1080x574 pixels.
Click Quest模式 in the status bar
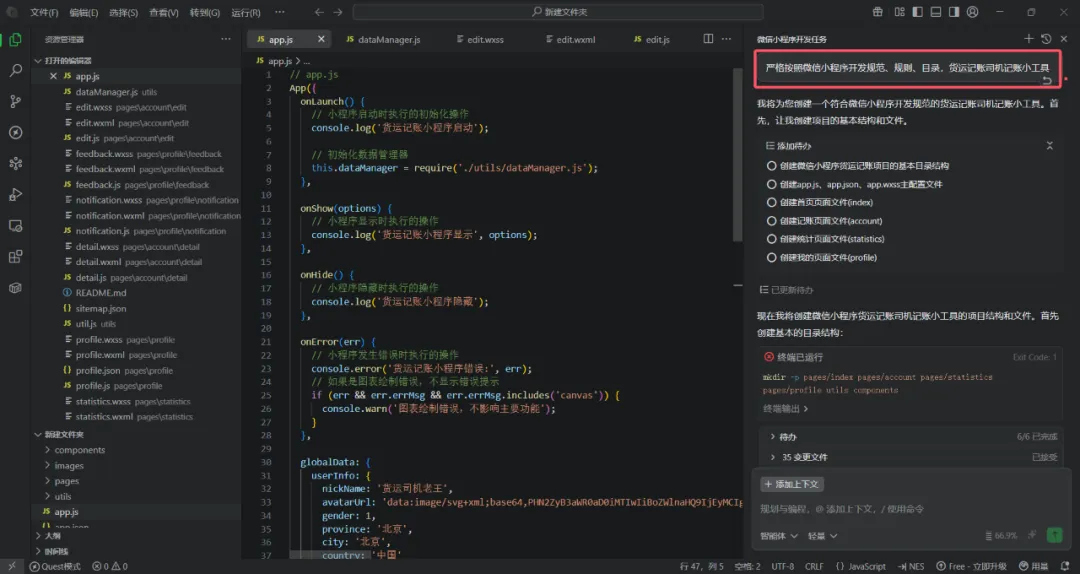54,566
